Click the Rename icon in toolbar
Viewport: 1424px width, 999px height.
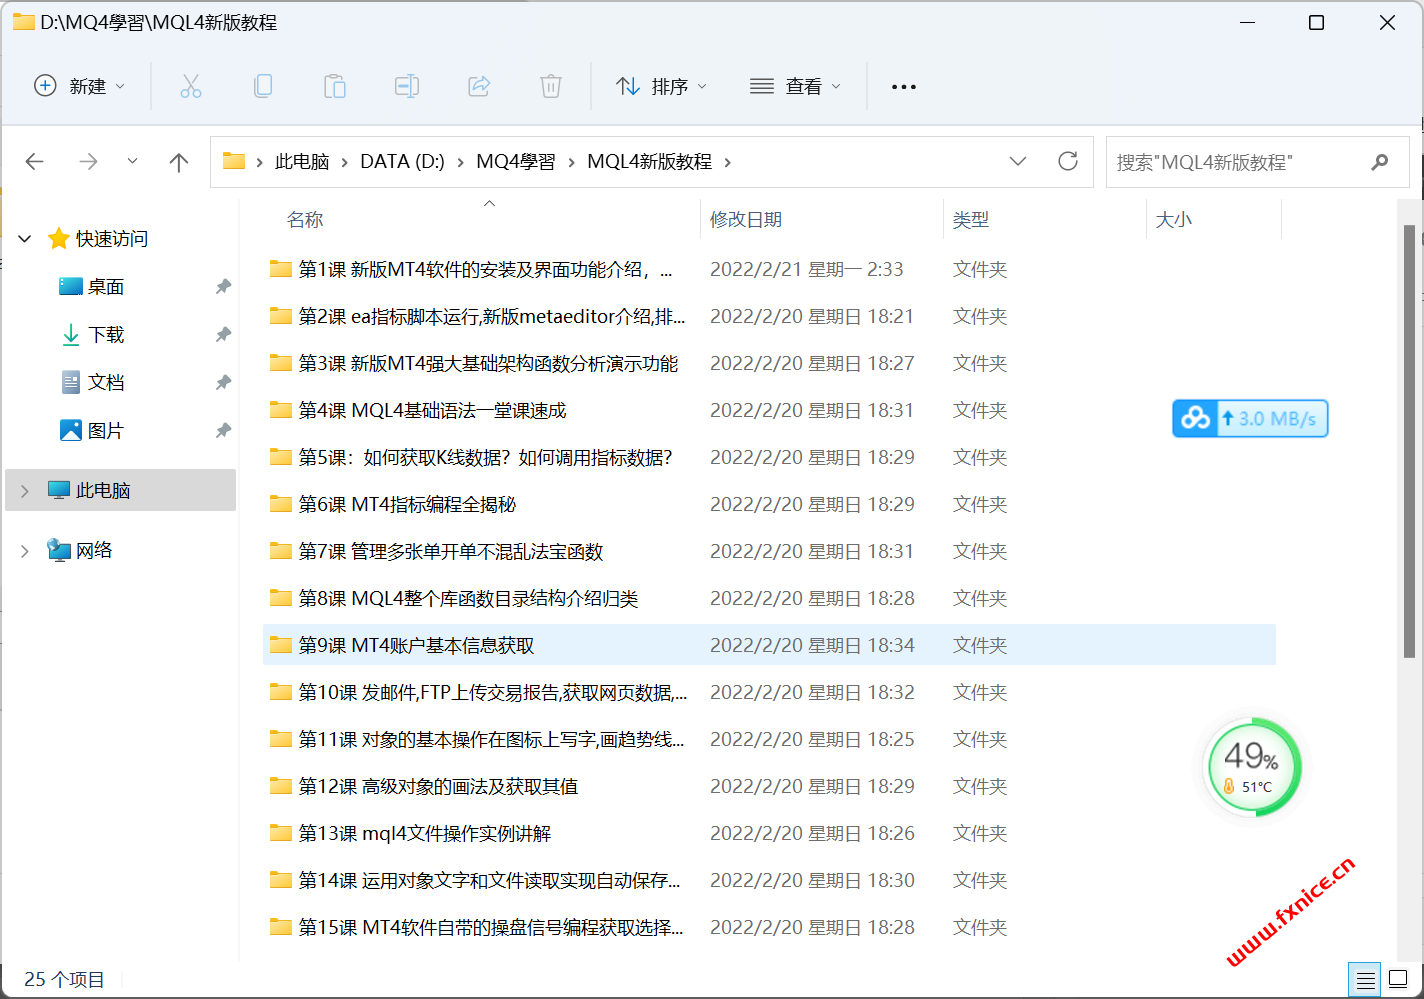click(x=407, y=87)
